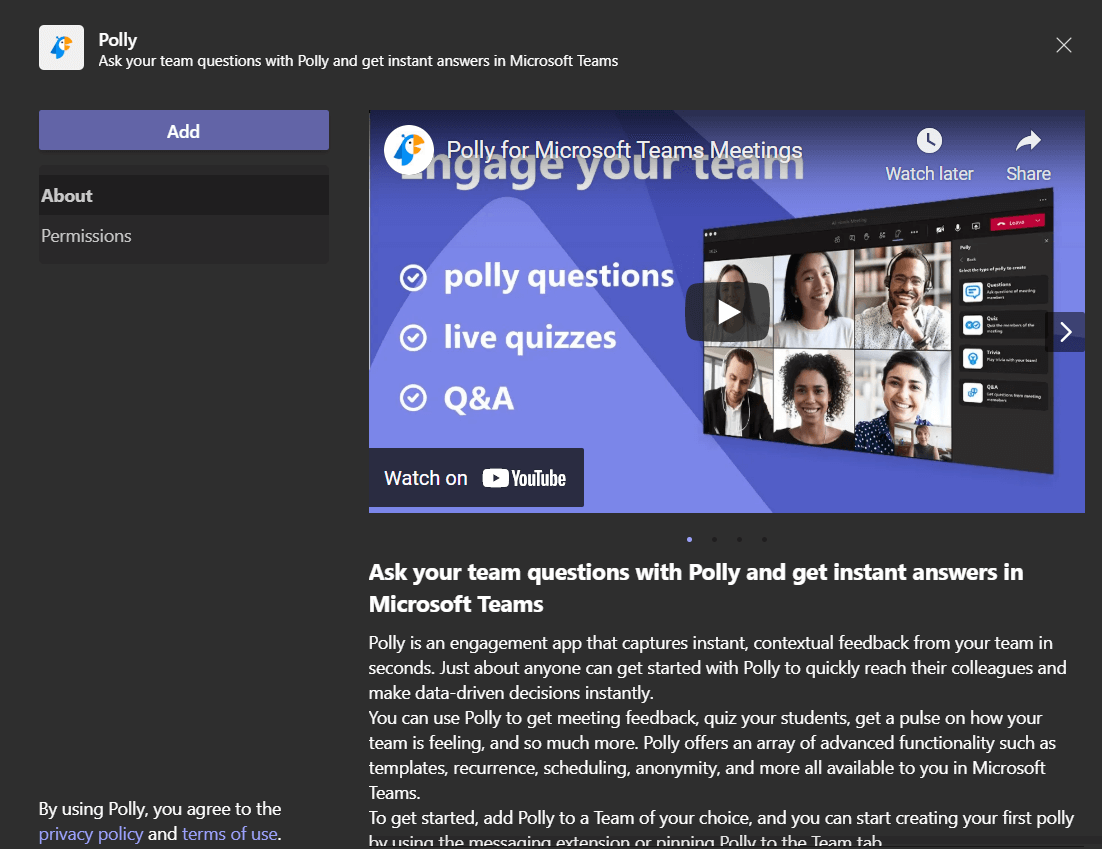Image resolution: width=1102 pixels, height=849 pixels.
Task: Select the fourth carousel dot indicator
Action: coord(764,539)
